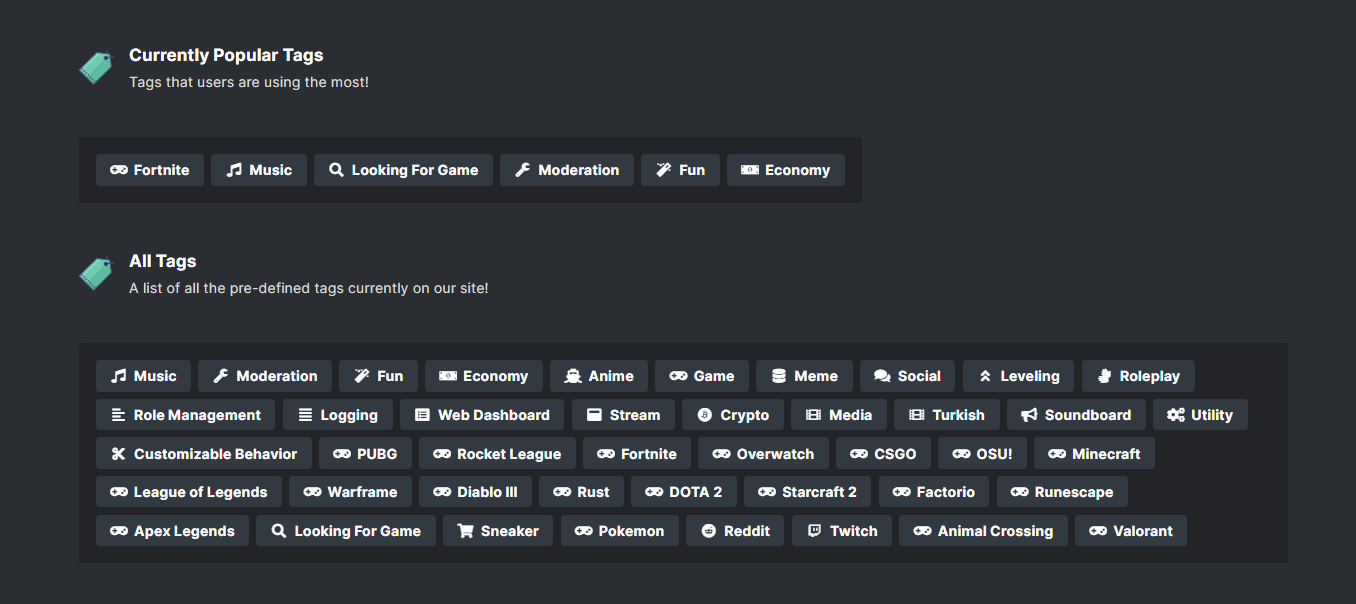Click the Twitch logo icon on the Twitch tag
Screen dimensions: 1356x604
pos(814,531)
